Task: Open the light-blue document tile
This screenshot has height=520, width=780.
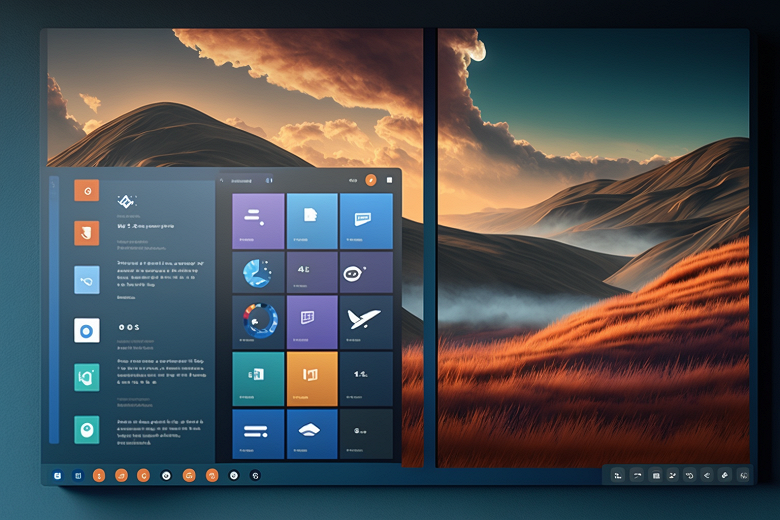Action: [312, 221]
